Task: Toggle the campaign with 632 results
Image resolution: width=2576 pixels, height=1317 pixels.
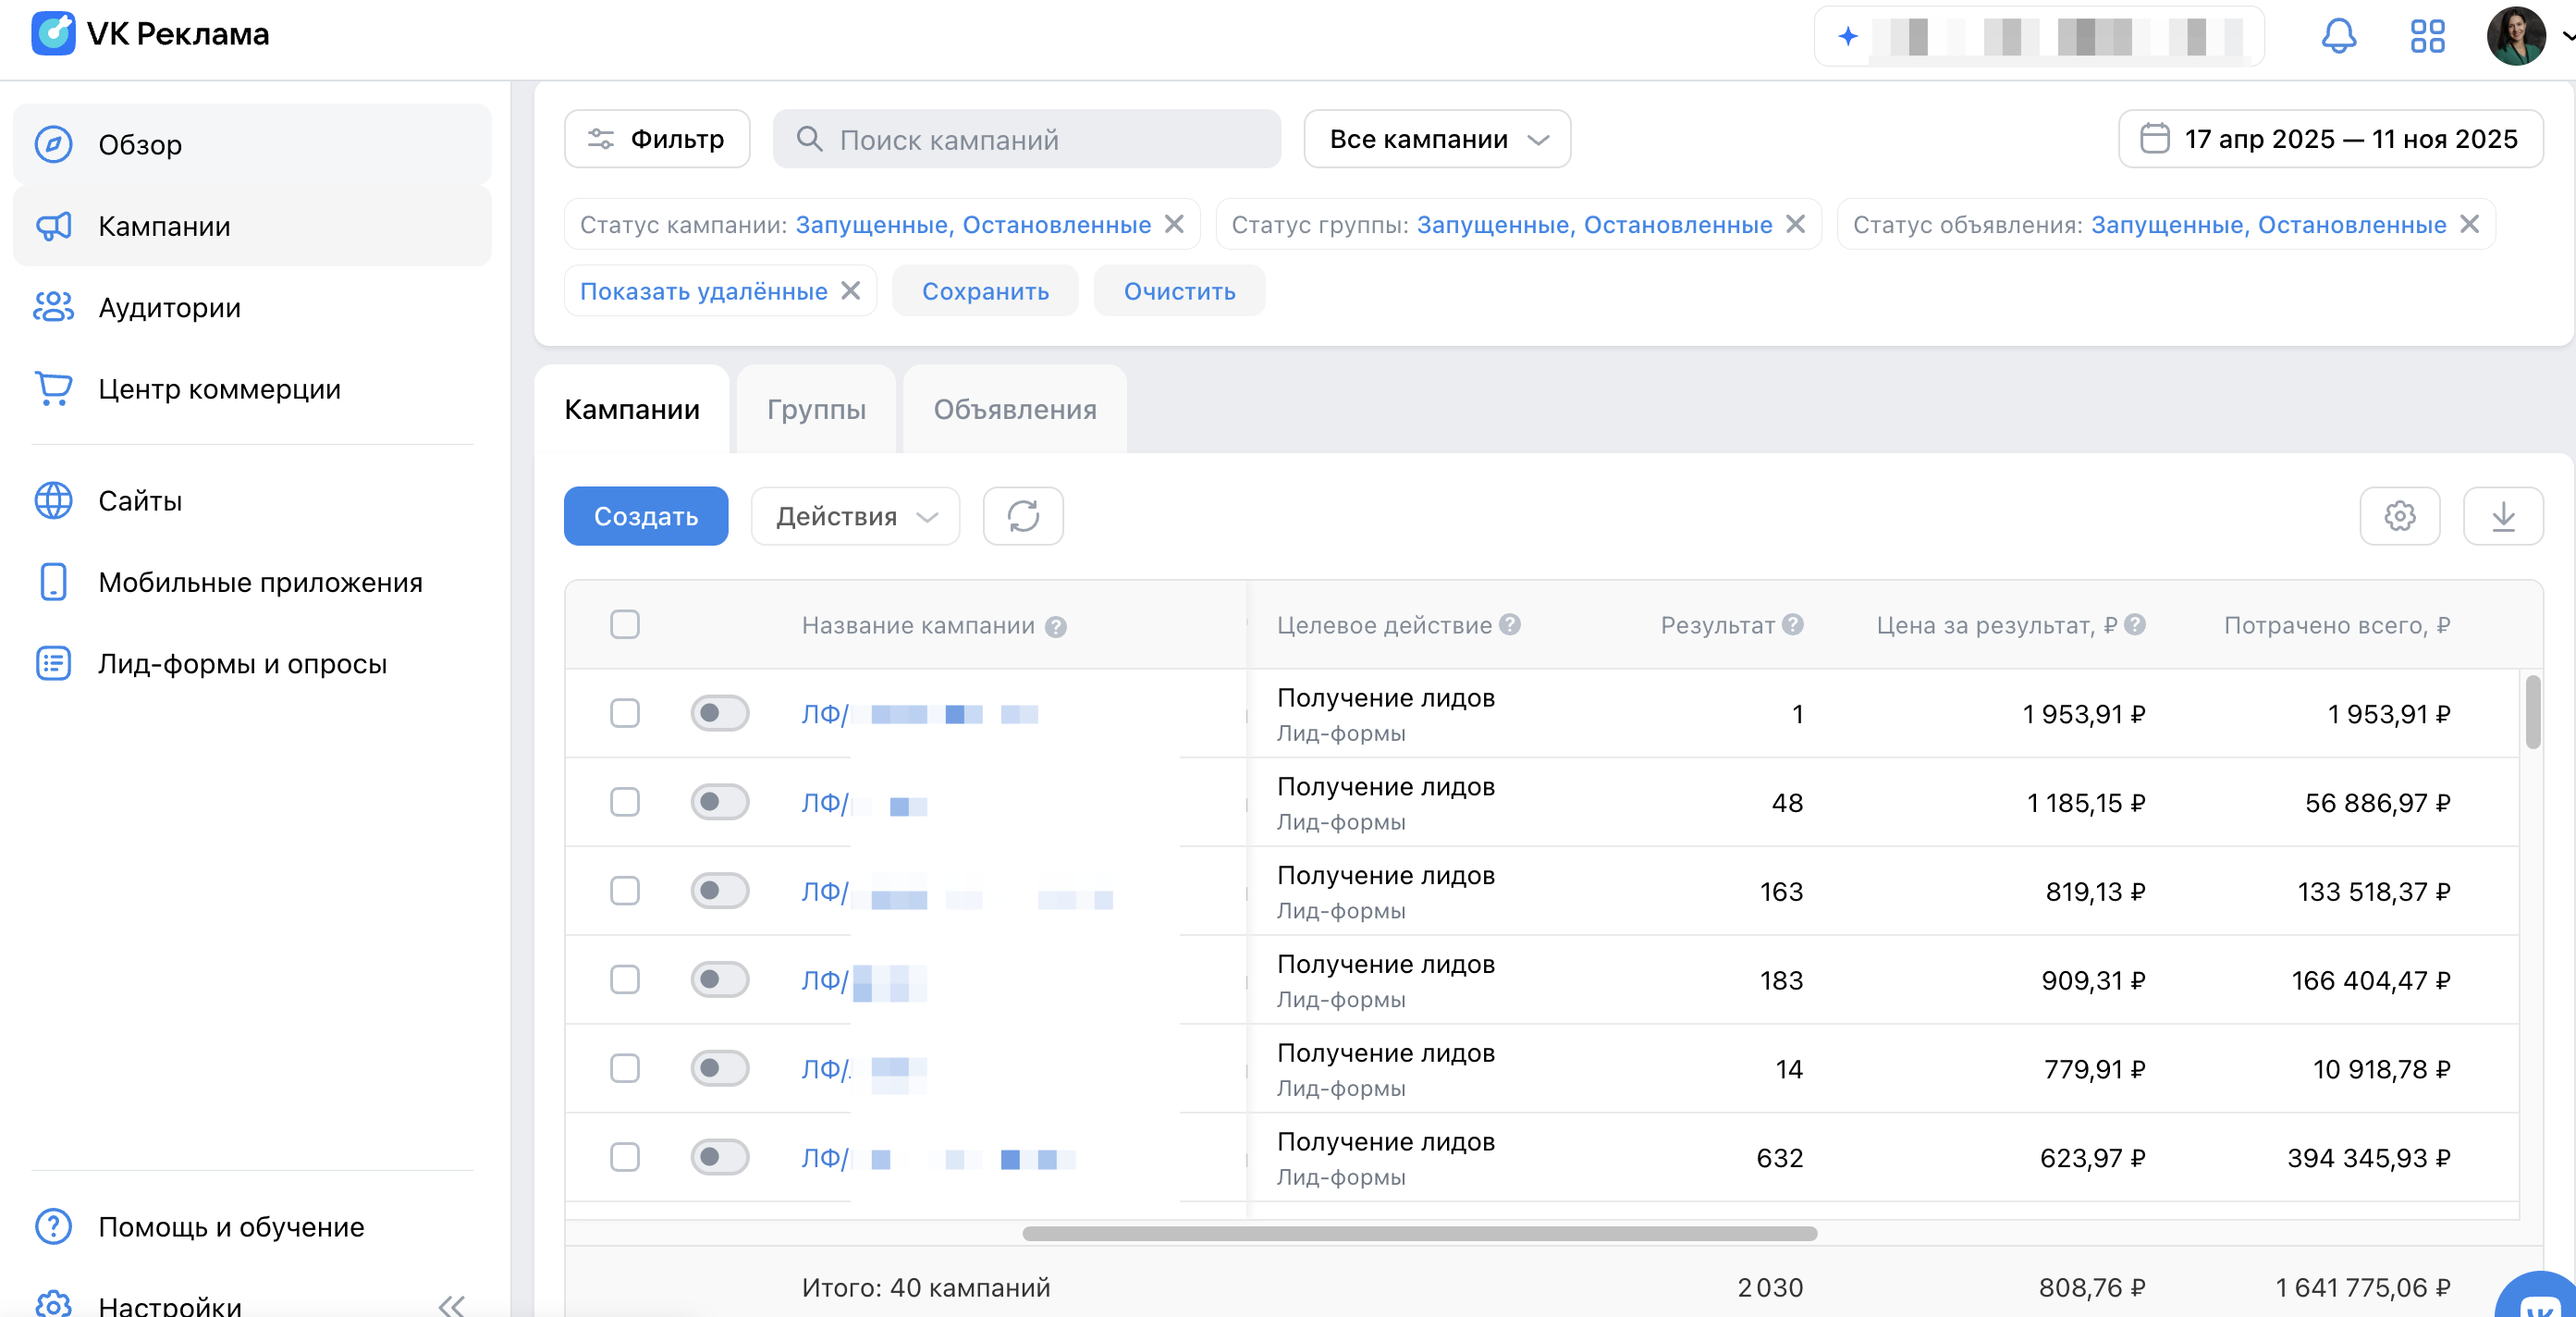Action: 719,1157
